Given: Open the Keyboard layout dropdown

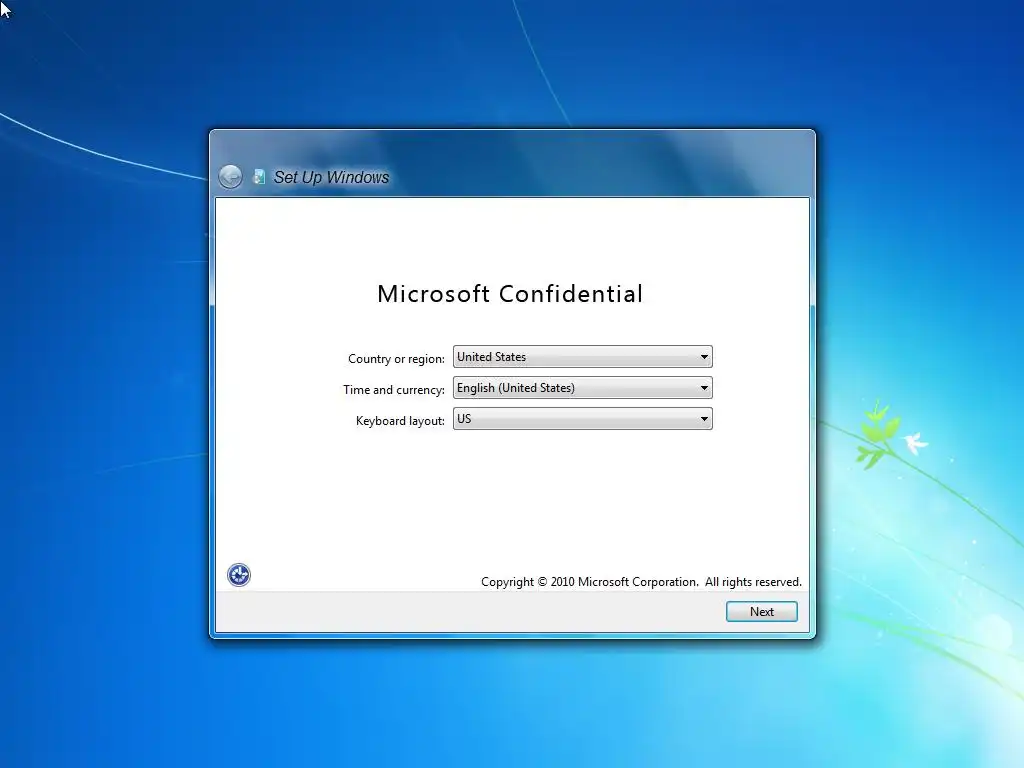Looking at the screenshot, I should pyautogui.click(x=583, y=419).
